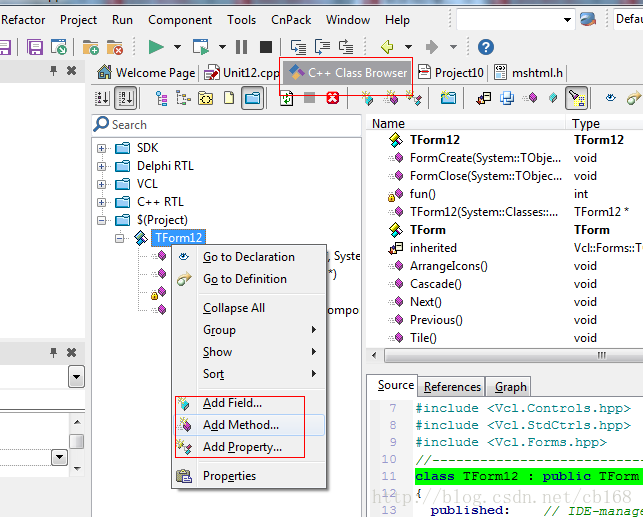Viewport: 643px width, 517px height.
Task: Click the blank page icon in class browser toolbar
Action: point(229,98)
